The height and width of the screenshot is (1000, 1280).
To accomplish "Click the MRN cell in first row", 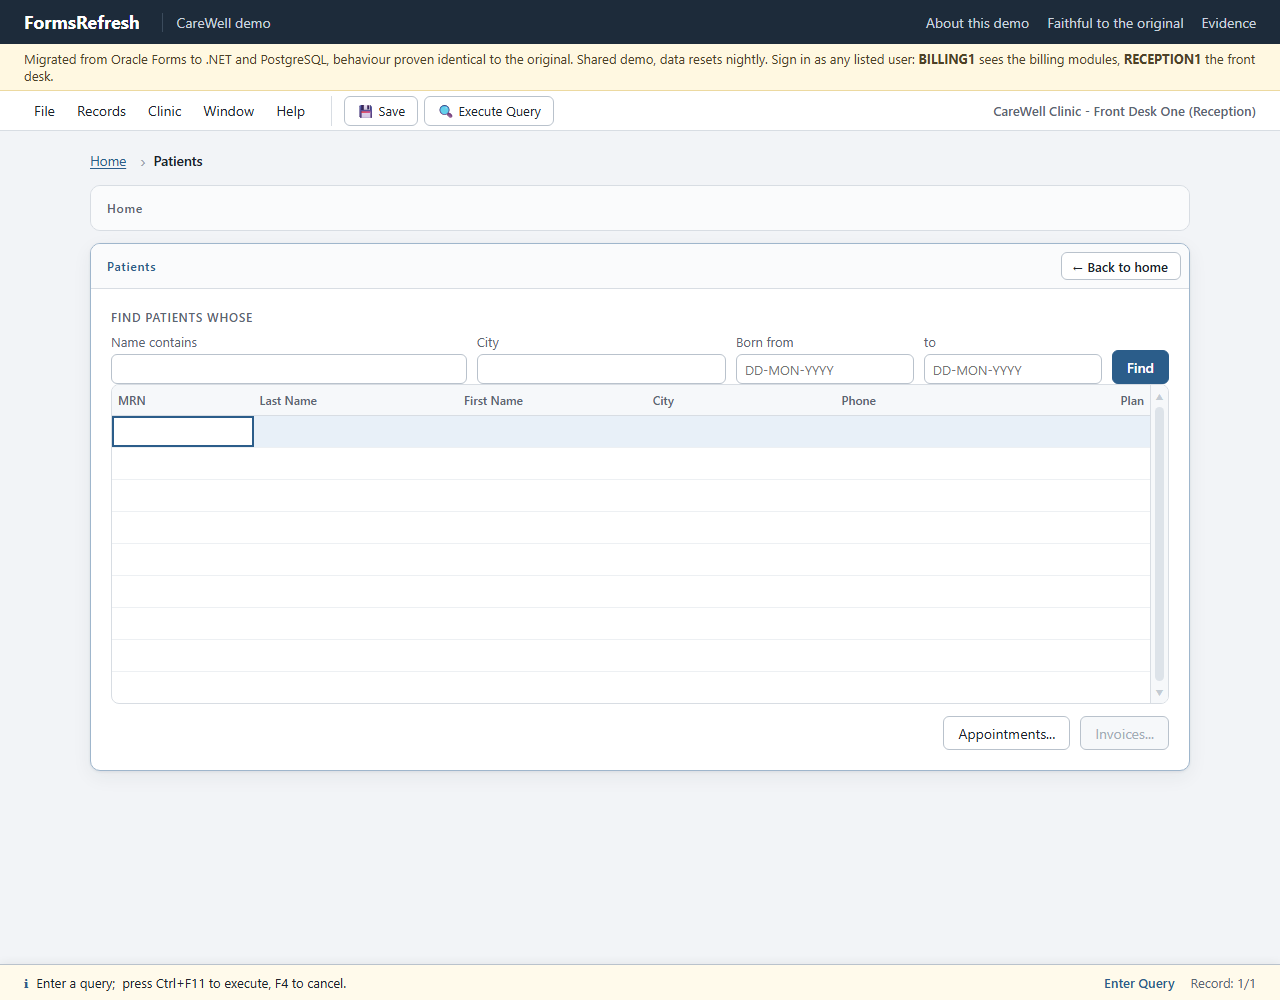I will (183, 431).
